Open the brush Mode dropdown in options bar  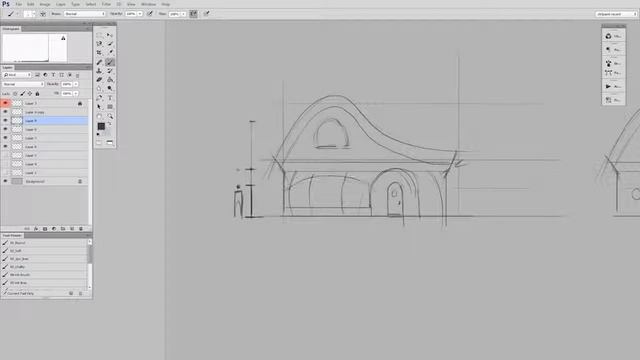tap(84, 14)
